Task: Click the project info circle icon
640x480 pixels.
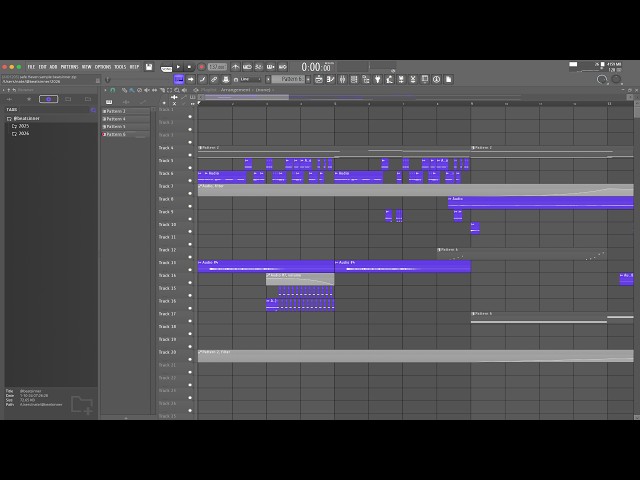Action: pyautogui.click(x=436, y=79)
